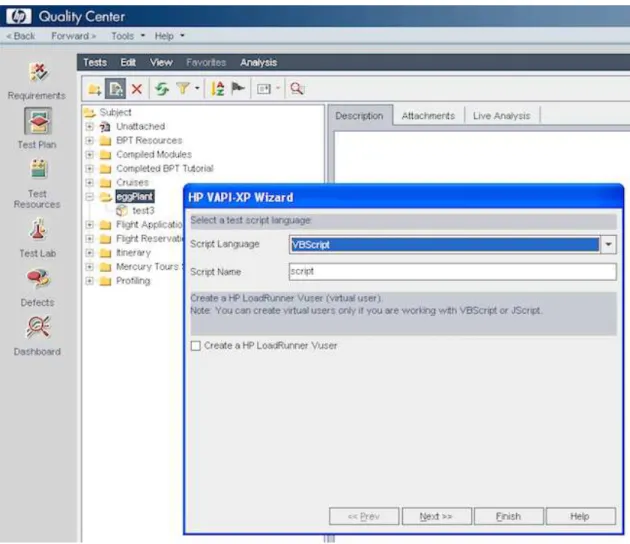630x544 pixels.
Task: Expand the Compiled Modules node
Action: point(90,155)
